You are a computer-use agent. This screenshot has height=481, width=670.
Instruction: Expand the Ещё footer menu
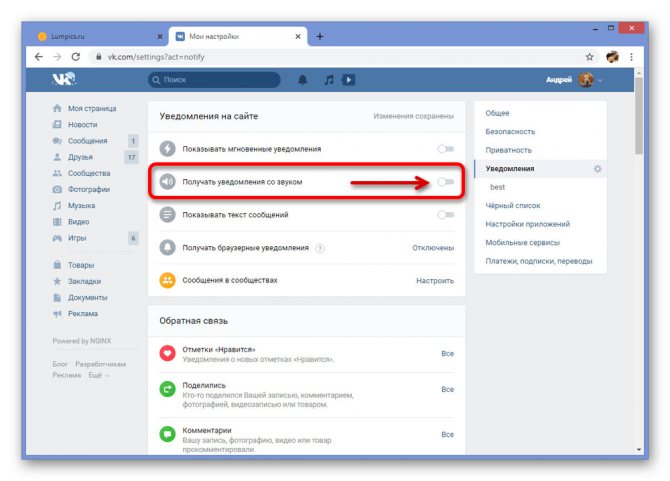[x=98, y=375]
